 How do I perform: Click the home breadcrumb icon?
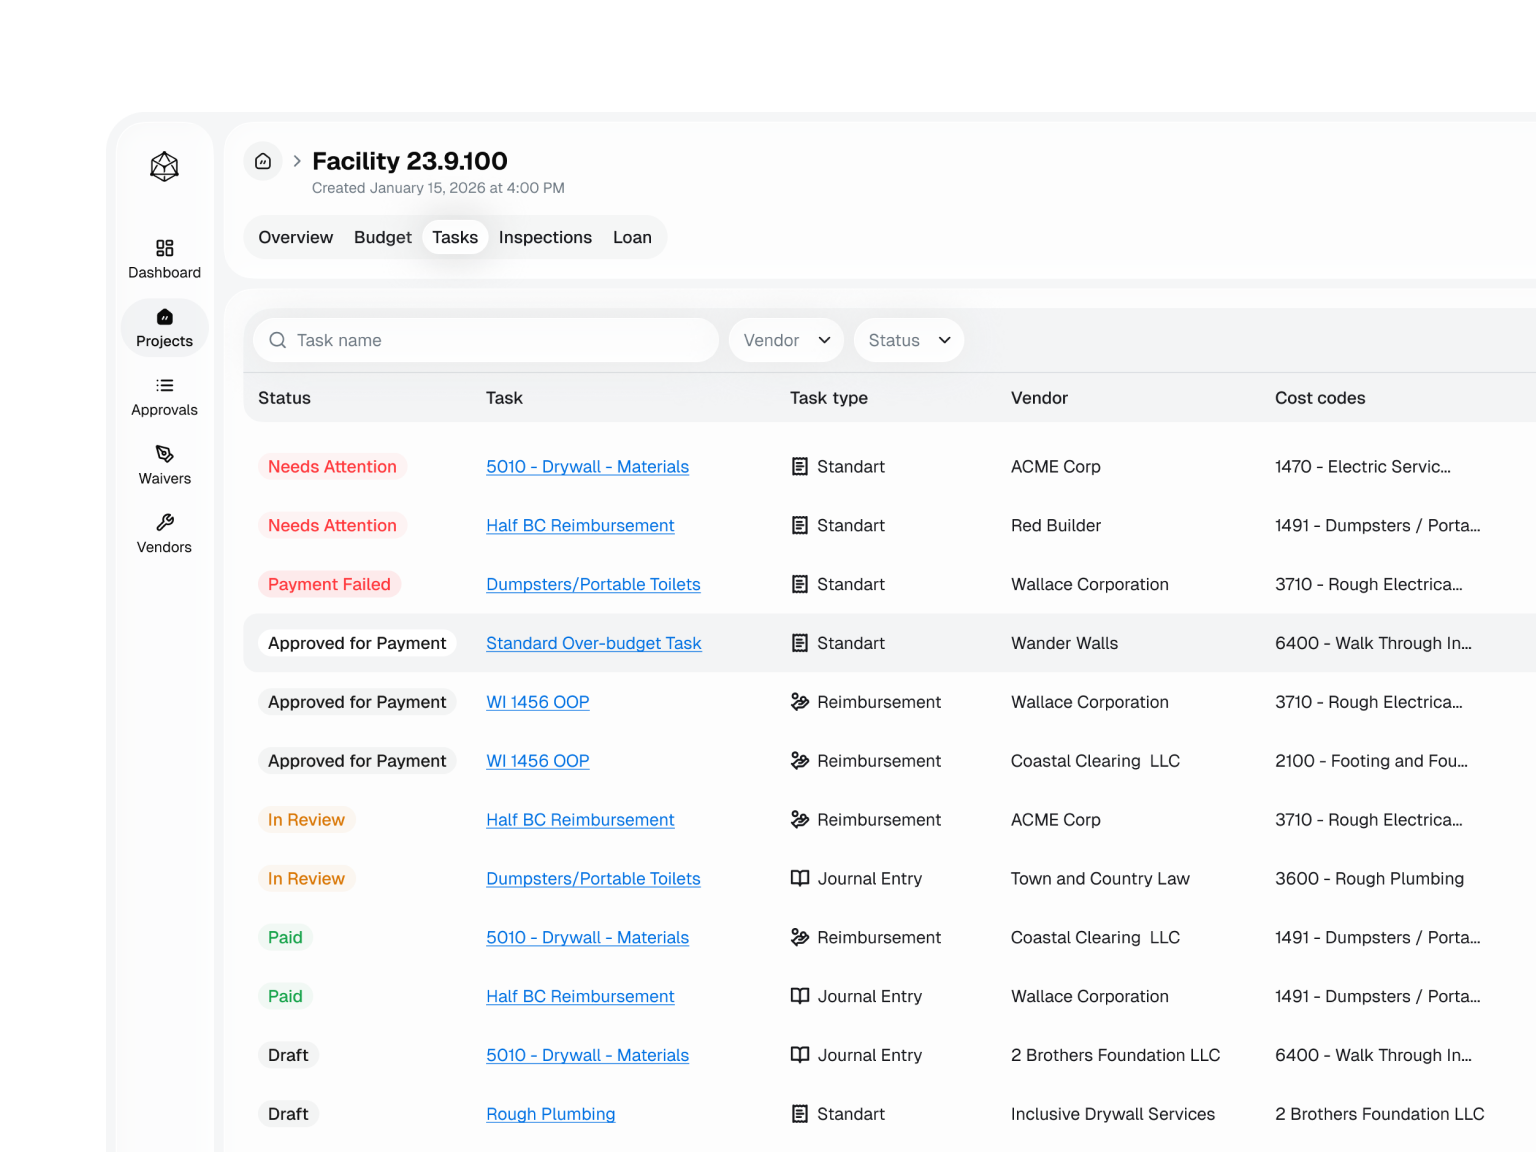tap(263, 161)
